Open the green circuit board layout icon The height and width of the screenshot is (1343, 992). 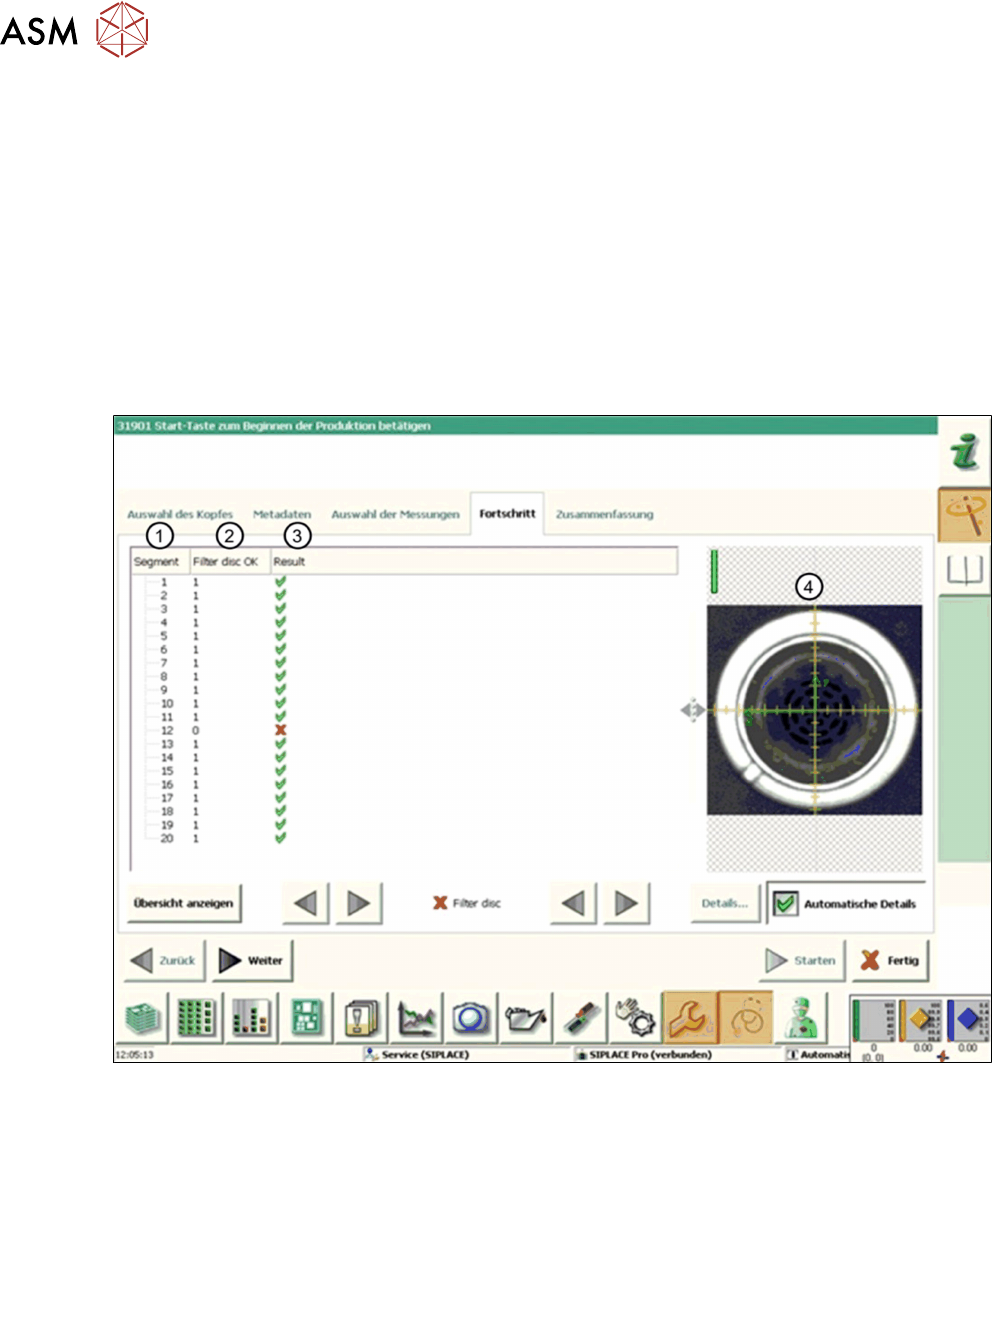[x=306, y=1018]
